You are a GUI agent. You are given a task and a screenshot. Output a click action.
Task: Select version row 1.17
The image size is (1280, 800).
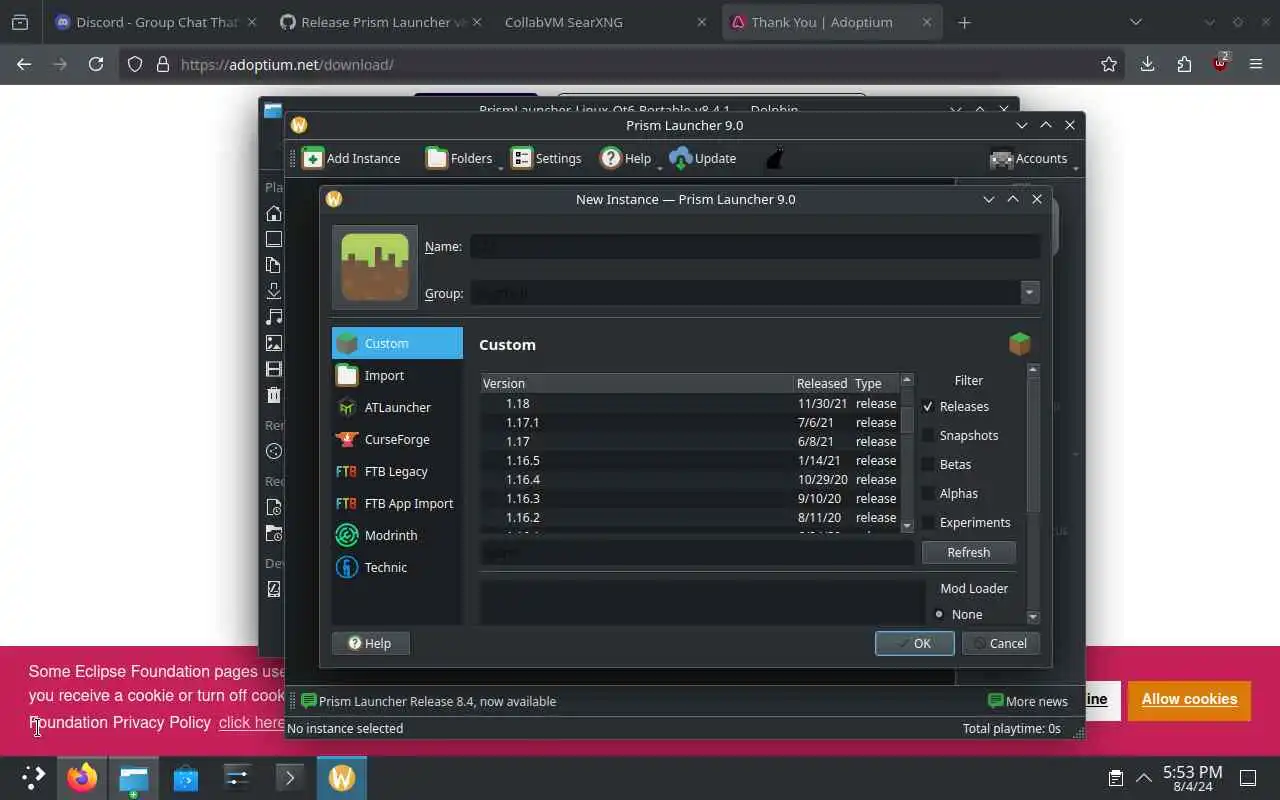coord(690,441)
